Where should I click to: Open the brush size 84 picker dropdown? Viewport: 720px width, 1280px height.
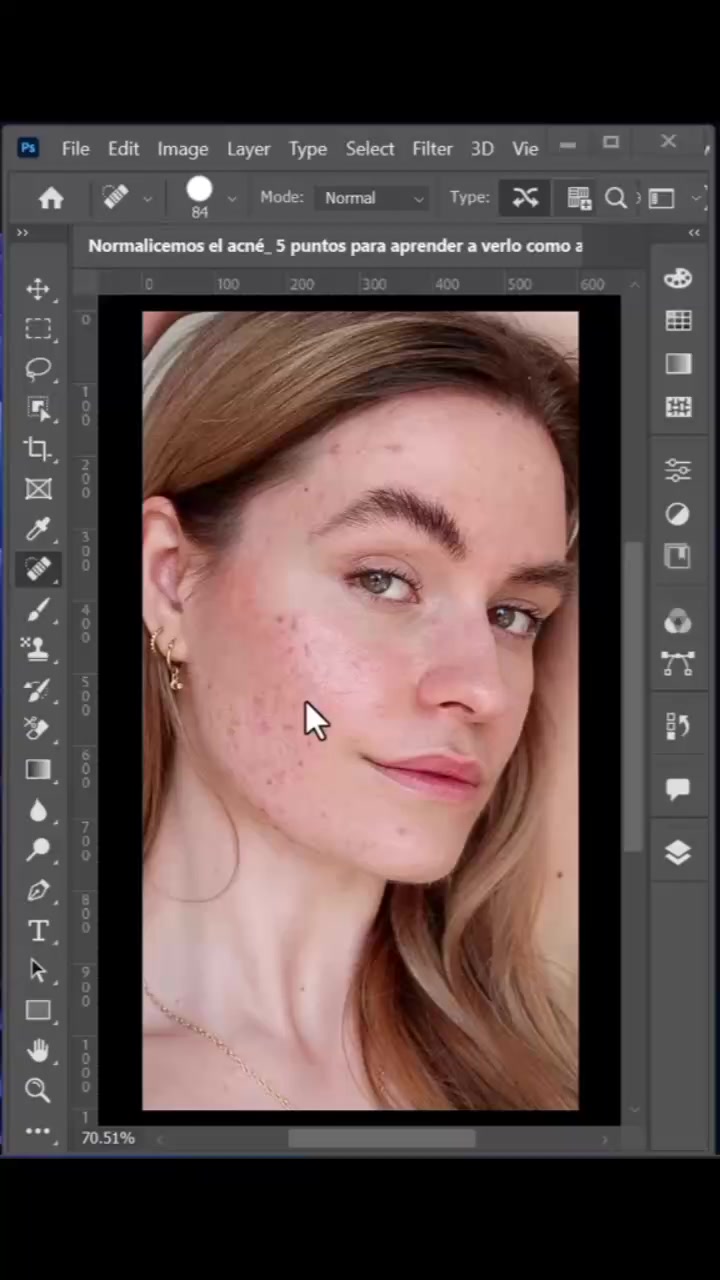[232, 198]
